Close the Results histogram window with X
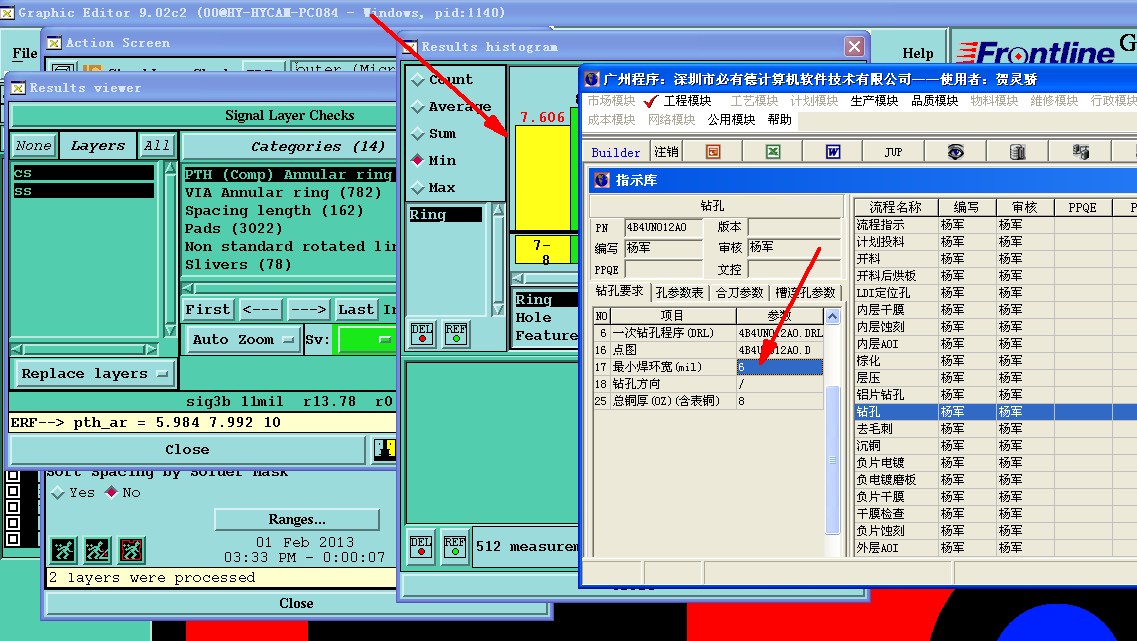1137x641 pixels. [x=854, y=46]
